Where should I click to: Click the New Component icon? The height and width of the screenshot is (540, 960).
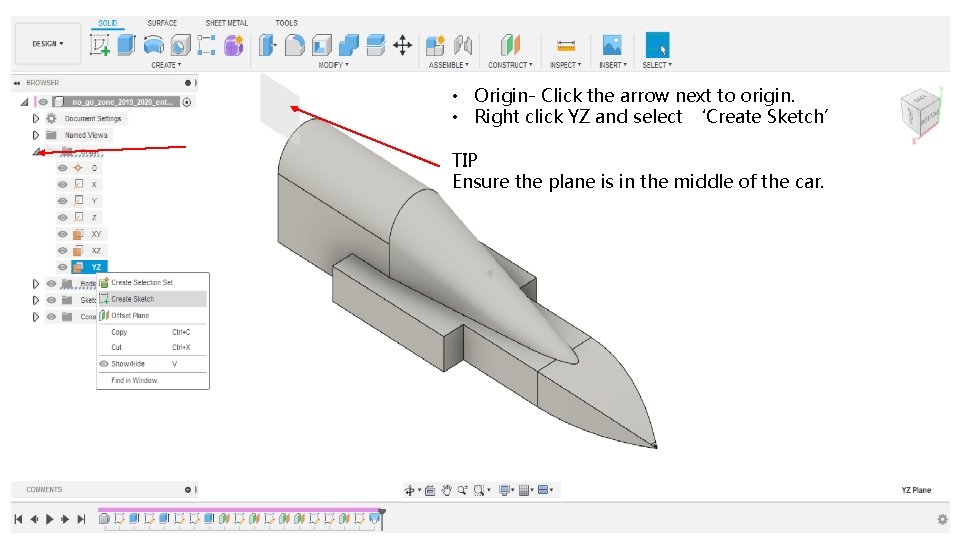(435, 45)
